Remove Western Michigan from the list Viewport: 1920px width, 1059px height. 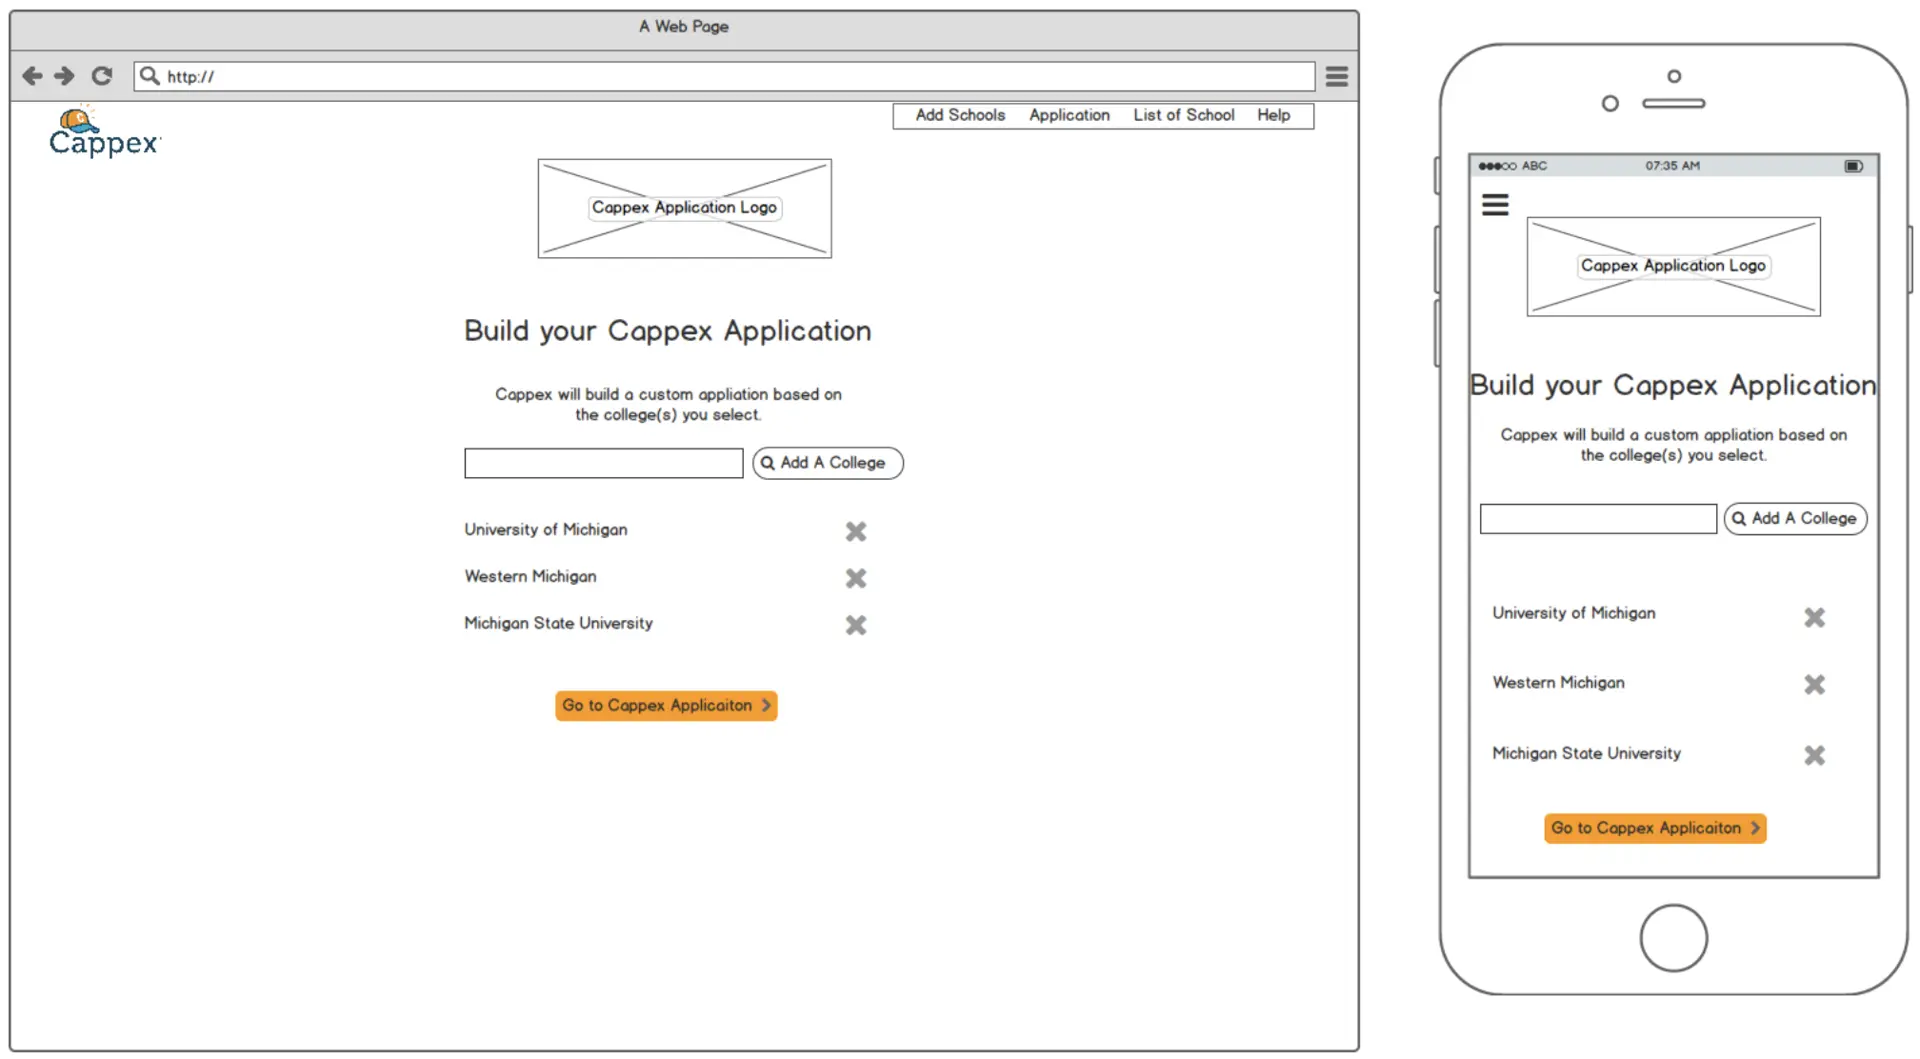coord(856,578)
